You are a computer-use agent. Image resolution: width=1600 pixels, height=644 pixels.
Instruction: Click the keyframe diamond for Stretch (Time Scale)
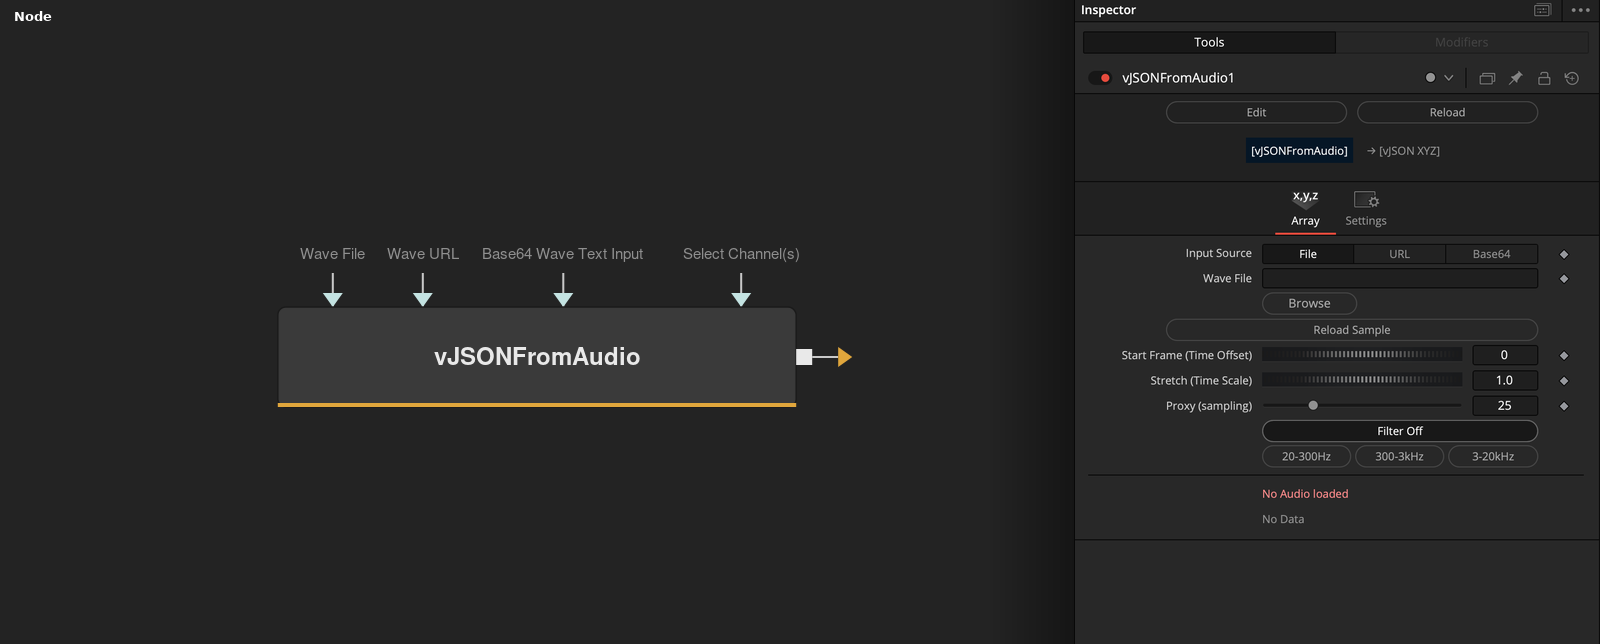tap(1564, 381)
